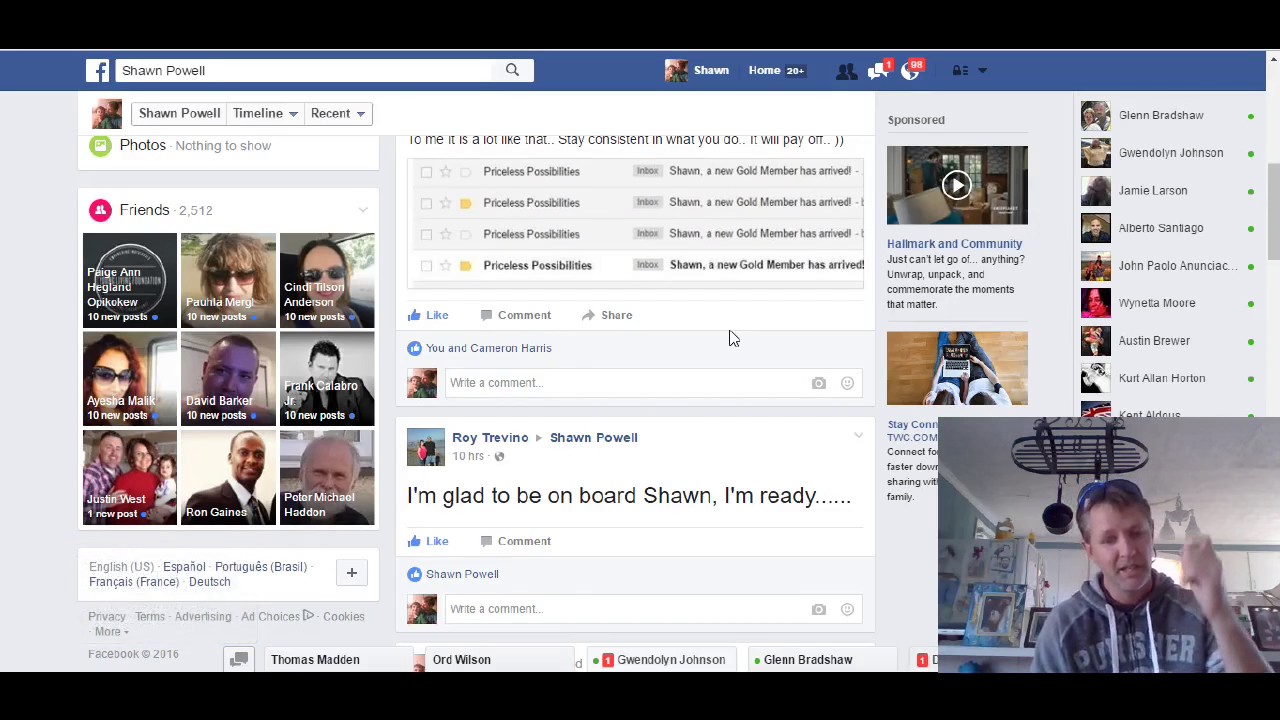
Task: Open Roy Trevino's profile link
Action: pos(490,437)
